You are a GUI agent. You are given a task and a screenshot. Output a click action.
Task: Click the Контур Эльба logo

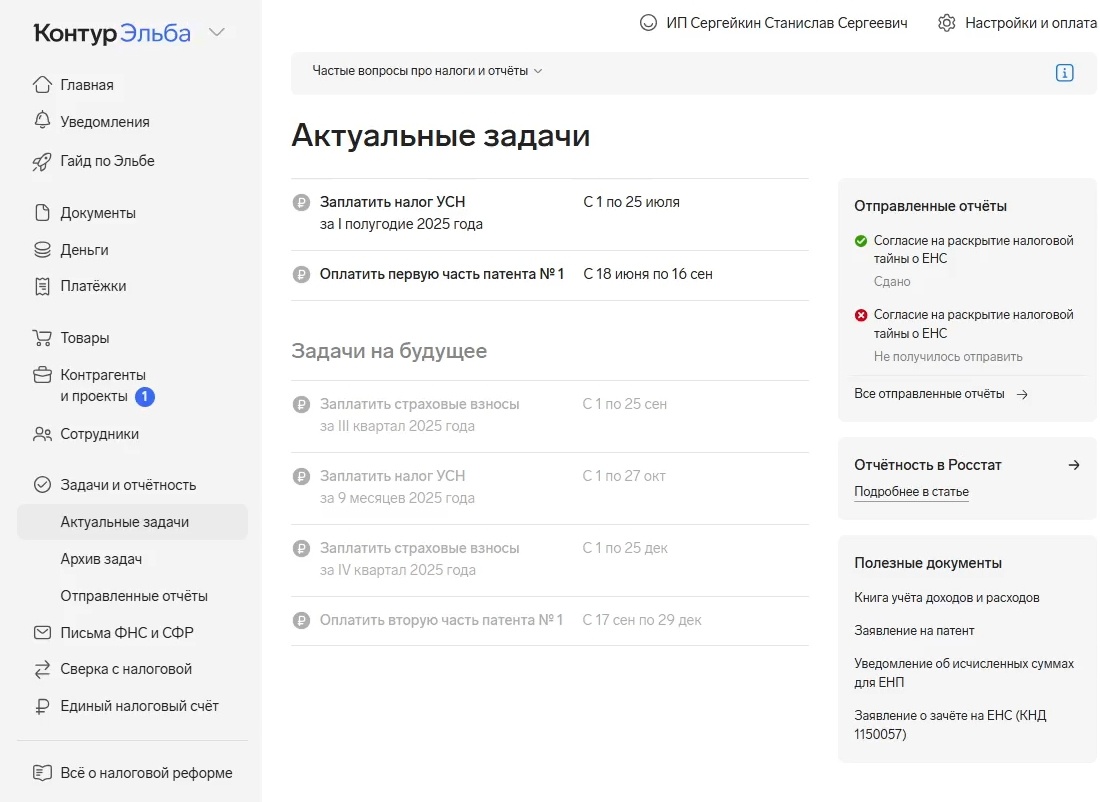112,33
